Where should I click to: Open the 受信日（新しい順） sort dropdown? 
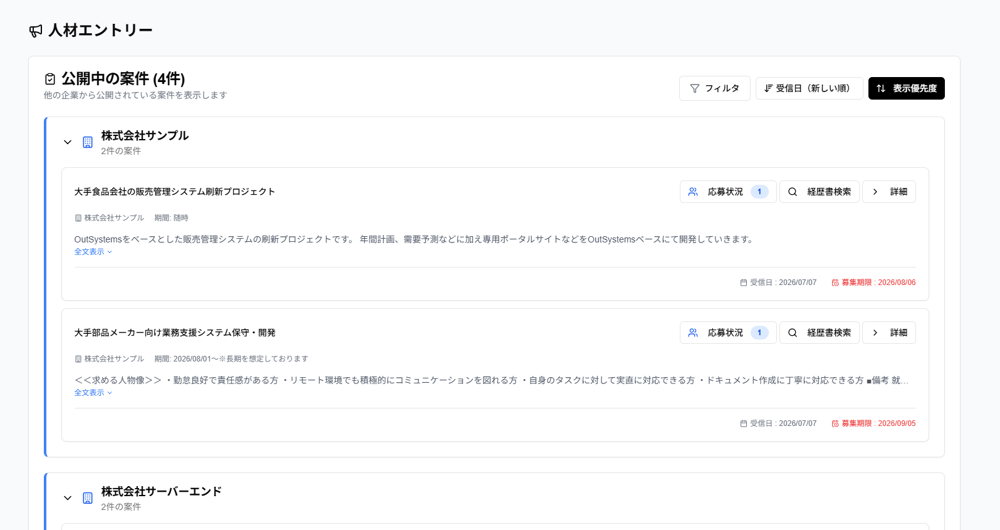coord(809,89)
